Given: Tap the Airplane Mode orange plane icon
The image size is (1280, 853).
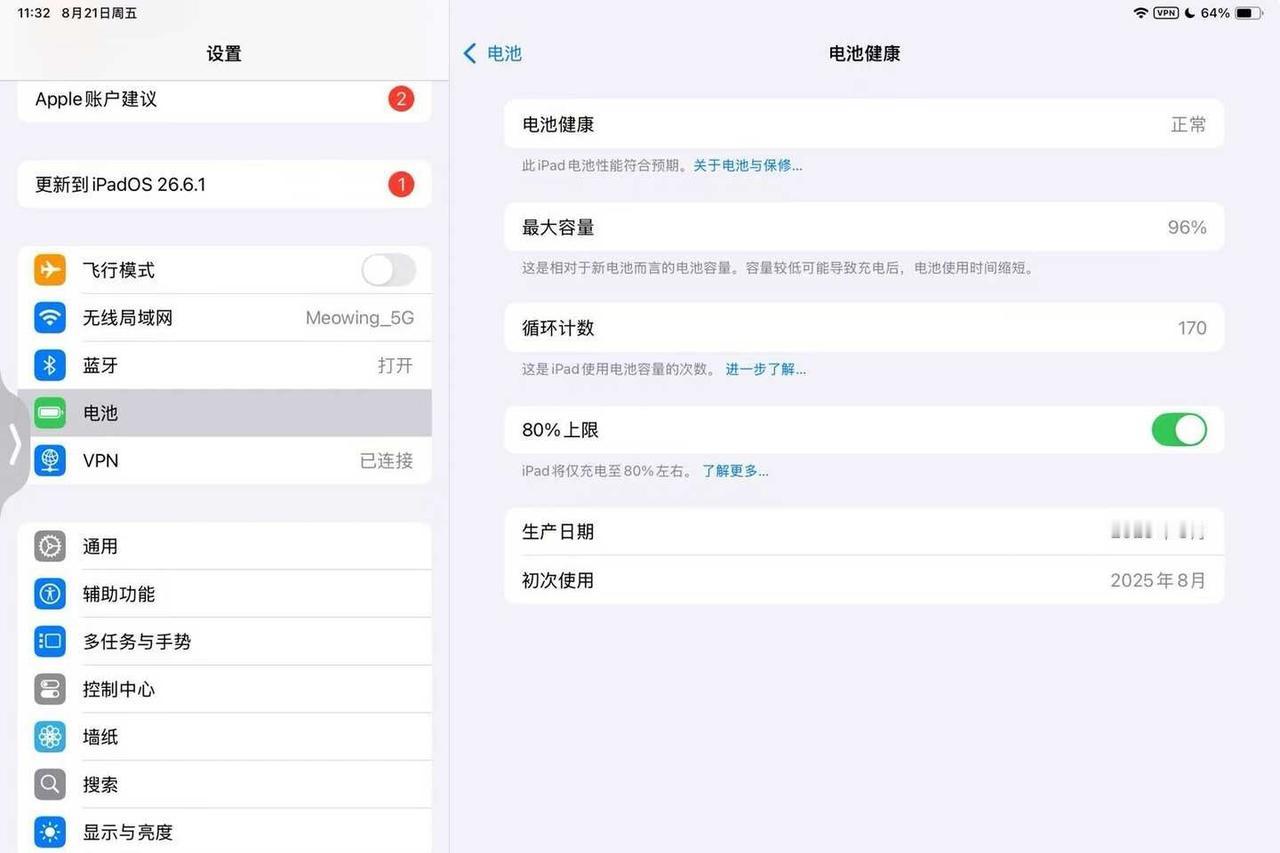Looking at the screenshot, I should (x=50, y=270).
